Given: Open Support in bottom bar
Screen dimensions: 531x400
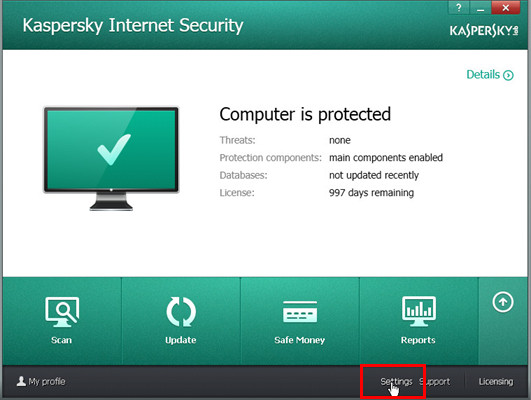Looking at the screenshot, I should coord(434,382).
